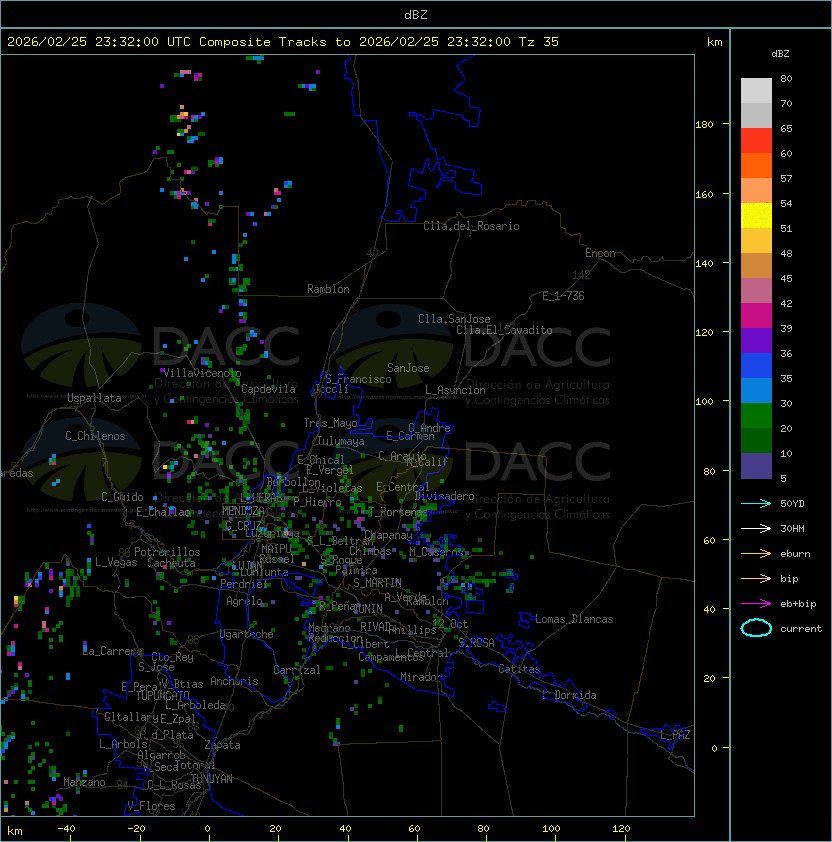Select the light blue swatch between 35 and 30
The height and width of the screenshot is (842, 832).
[756, 390]
